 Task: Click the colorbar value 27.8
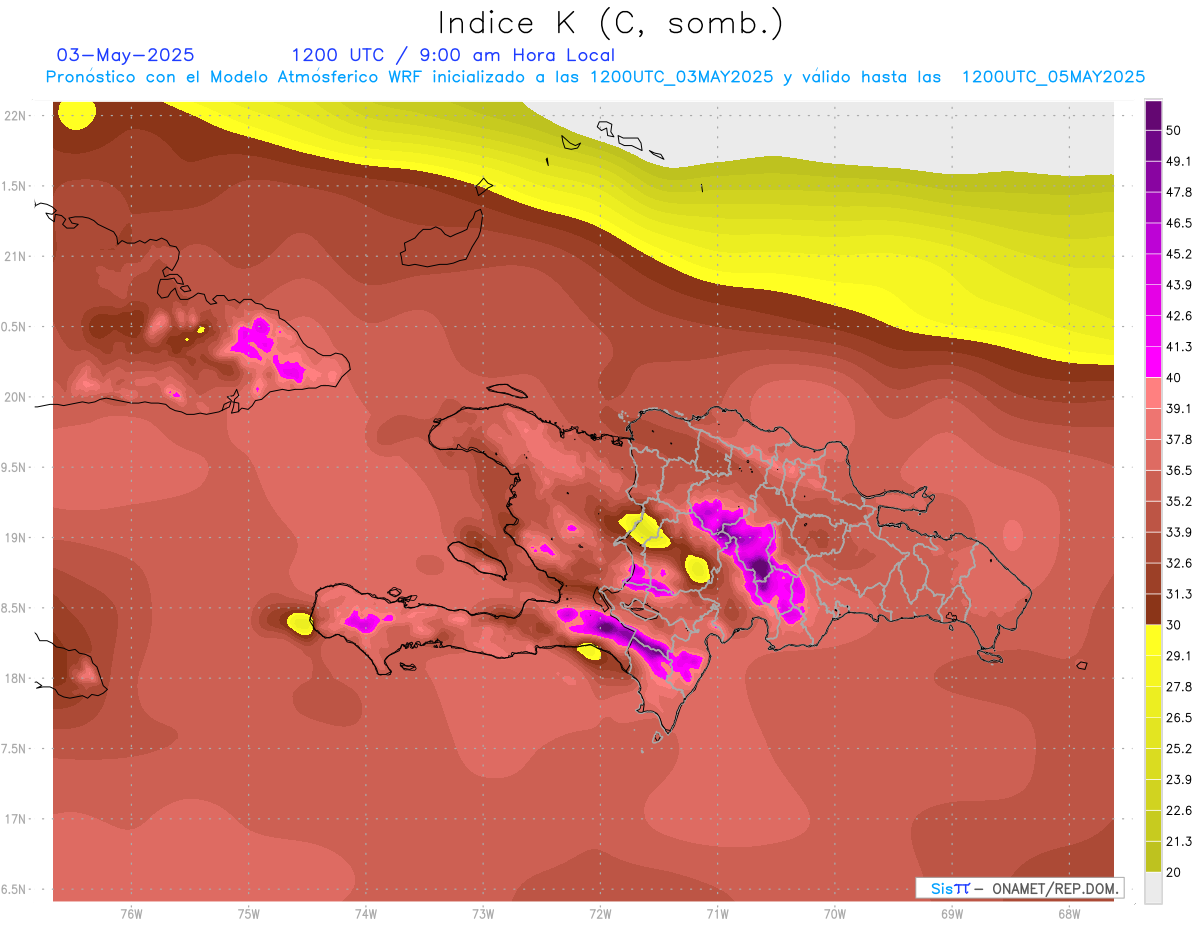point(1178,687)
